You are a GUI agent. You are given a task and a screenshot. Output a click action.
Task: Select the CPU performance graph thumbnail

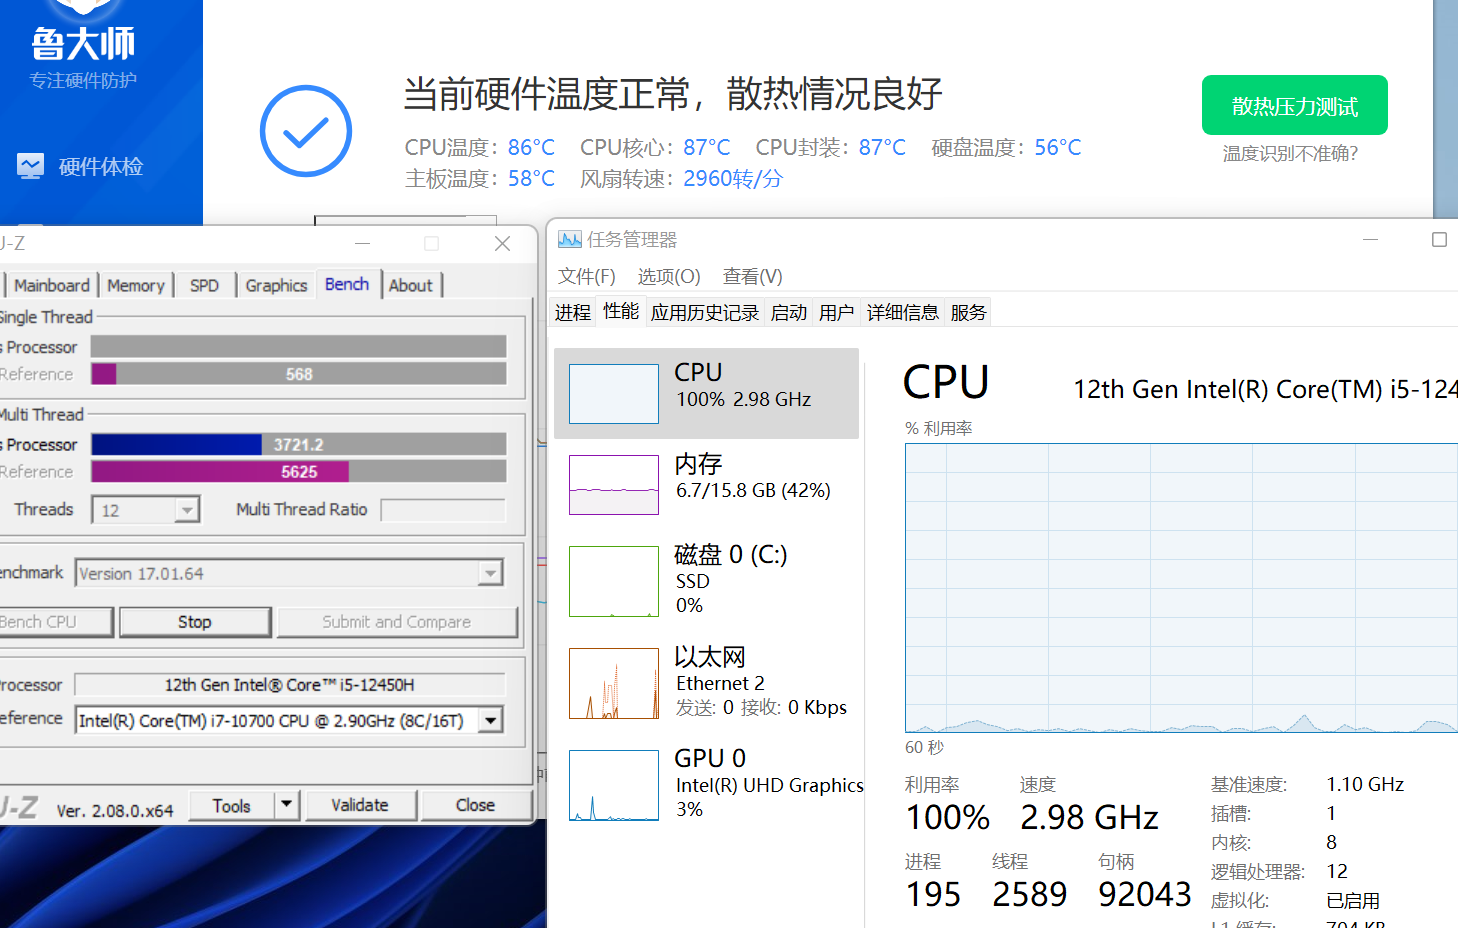point(614,394)
